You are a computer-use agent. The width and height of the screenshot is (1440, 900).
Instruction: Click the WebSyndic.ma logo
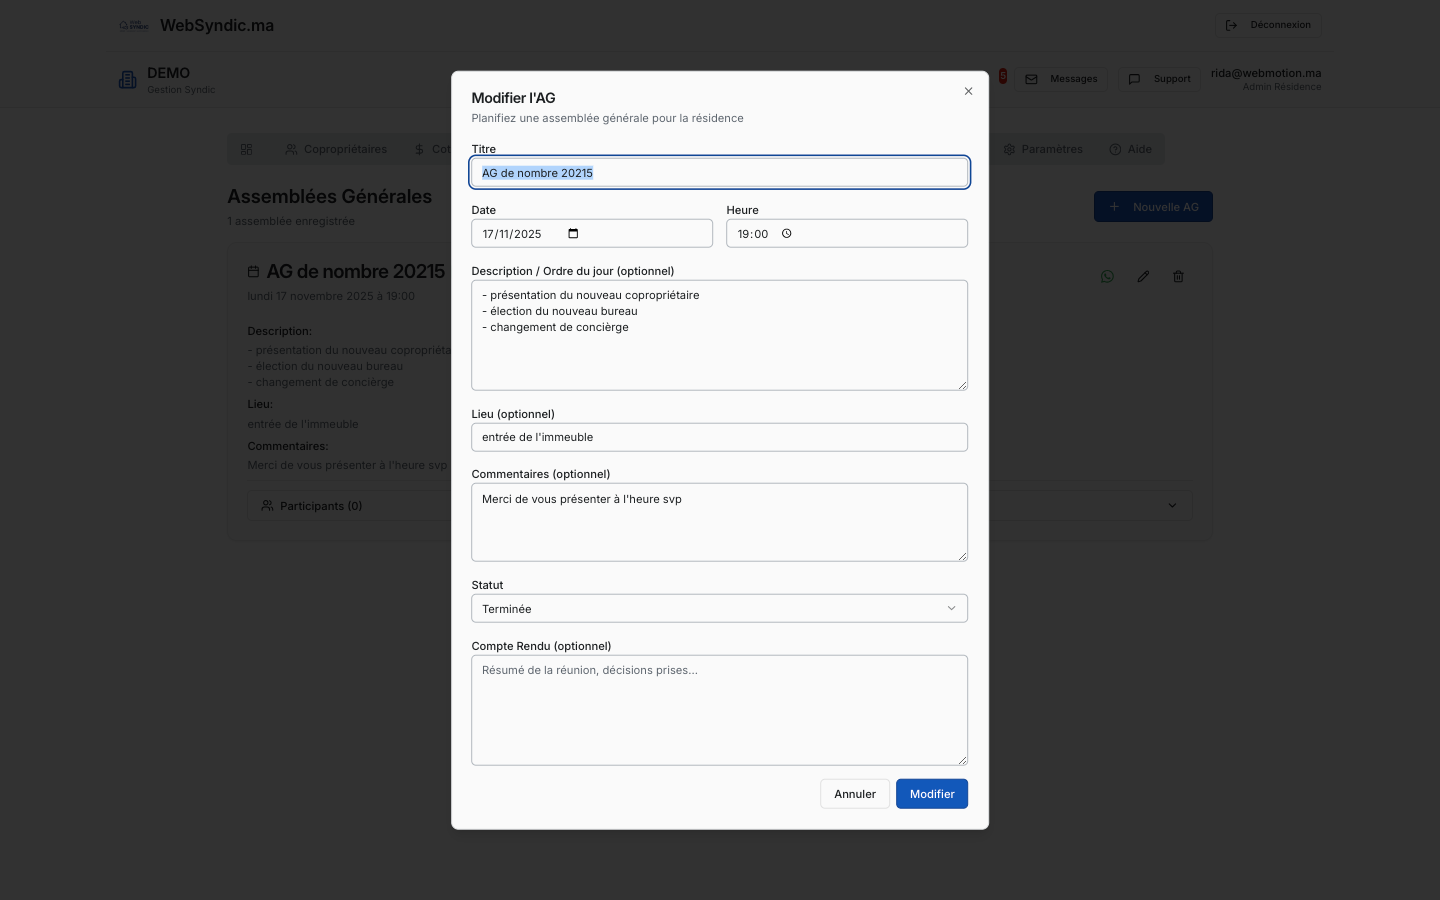point(134,26)
